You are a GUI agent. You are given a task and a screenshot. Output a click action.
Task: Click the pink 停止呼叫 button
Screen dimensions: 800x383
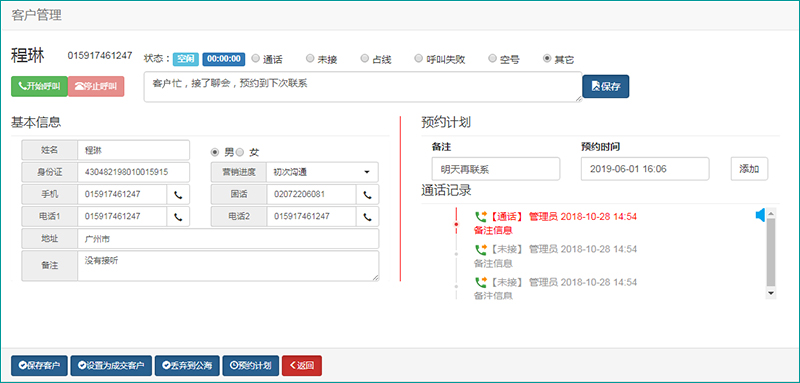[x=96, y=86]
